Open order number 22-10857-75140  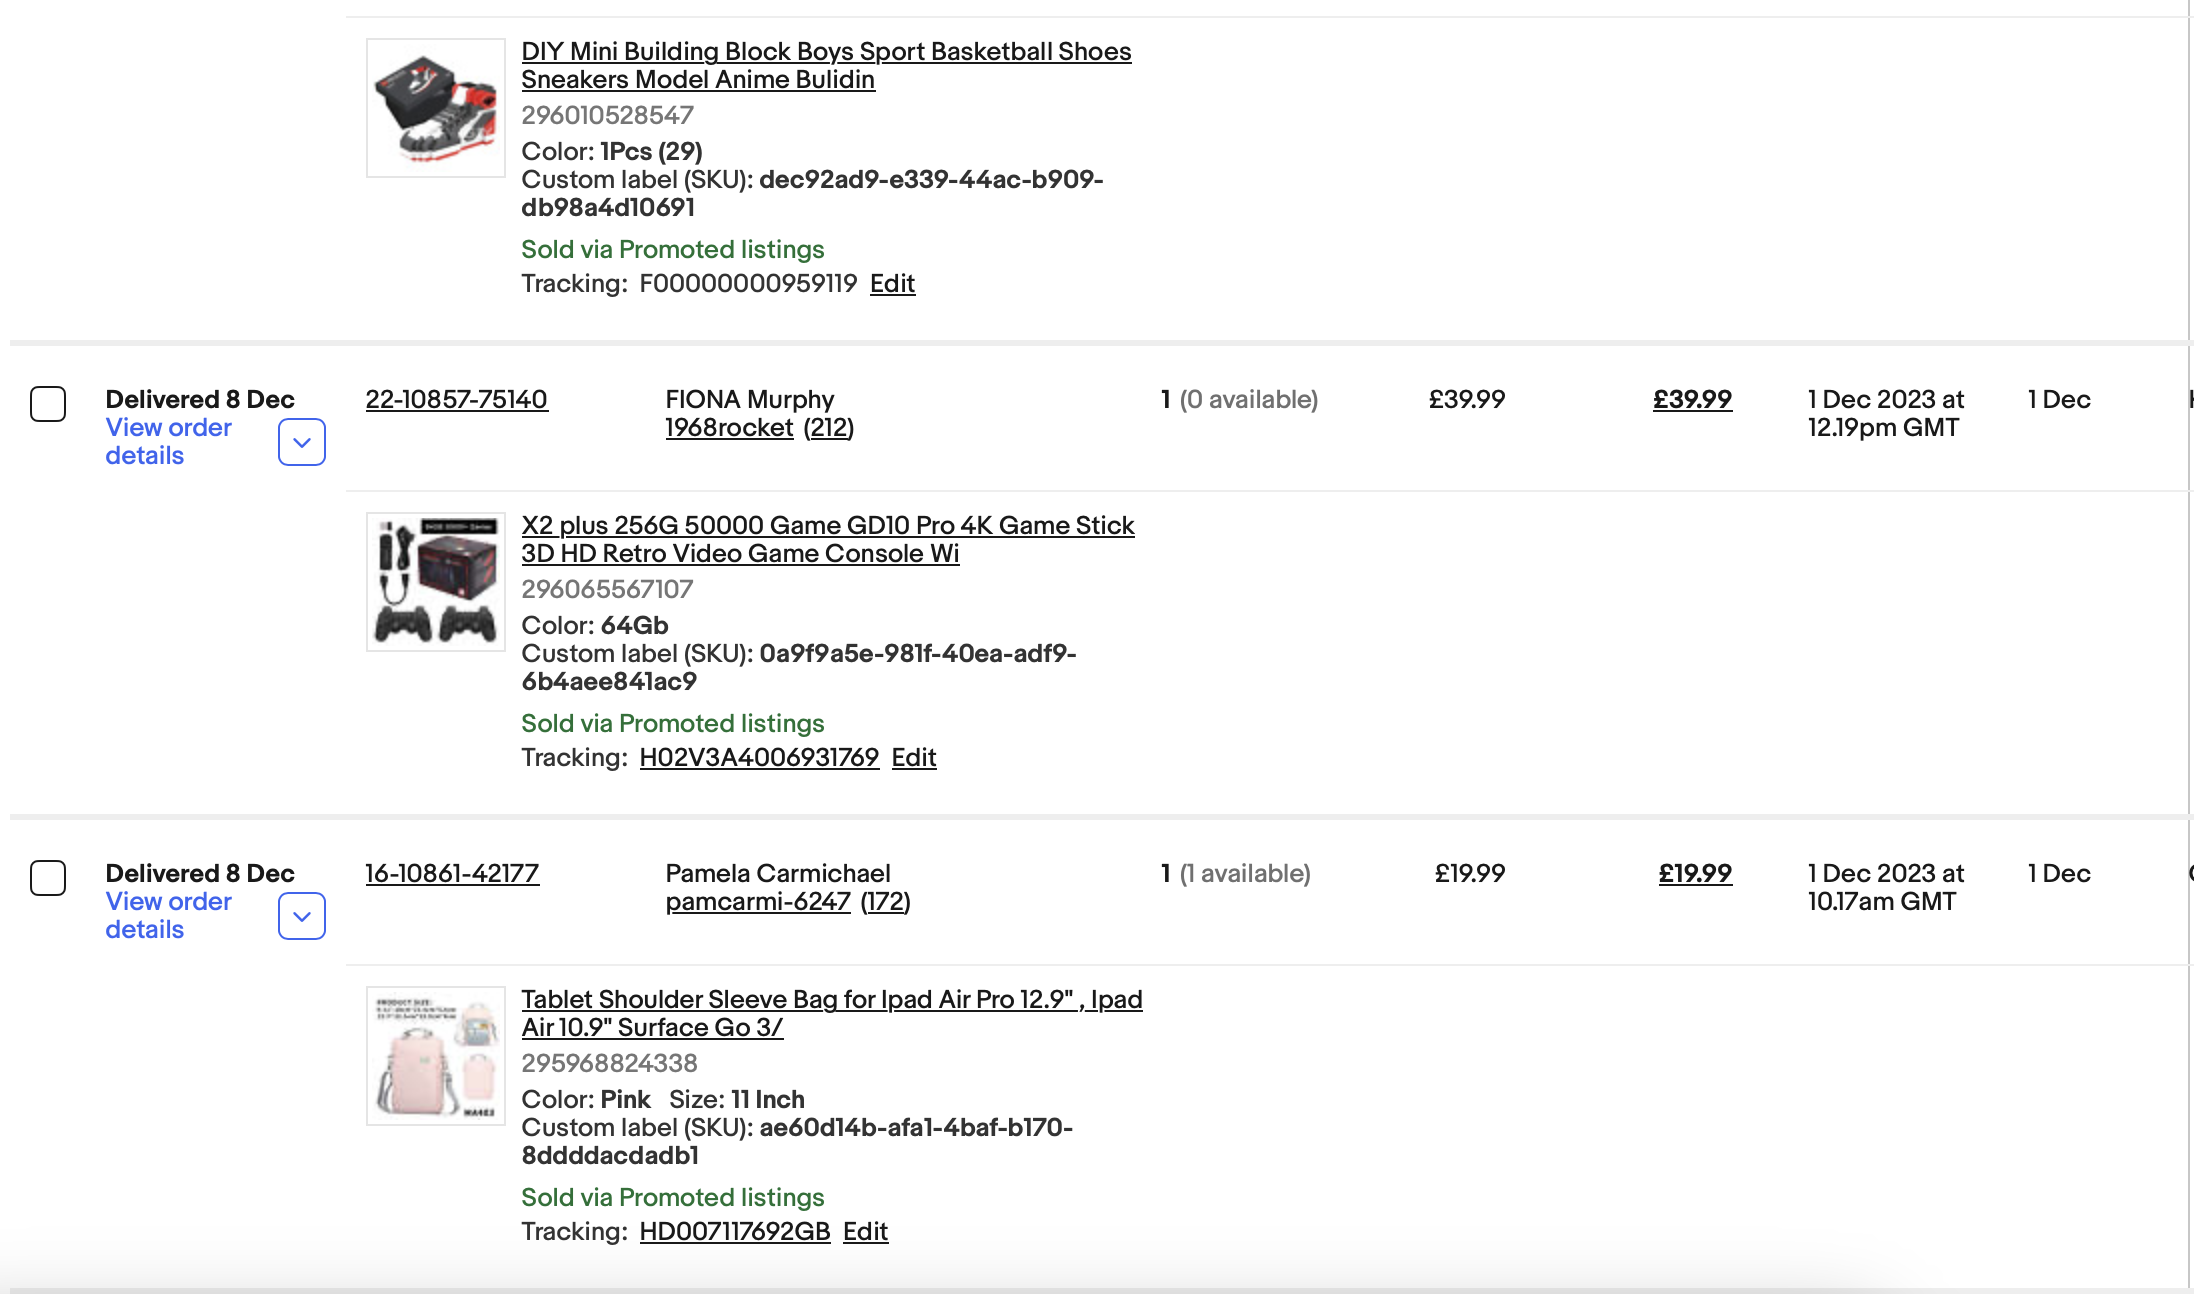[456, 399]
